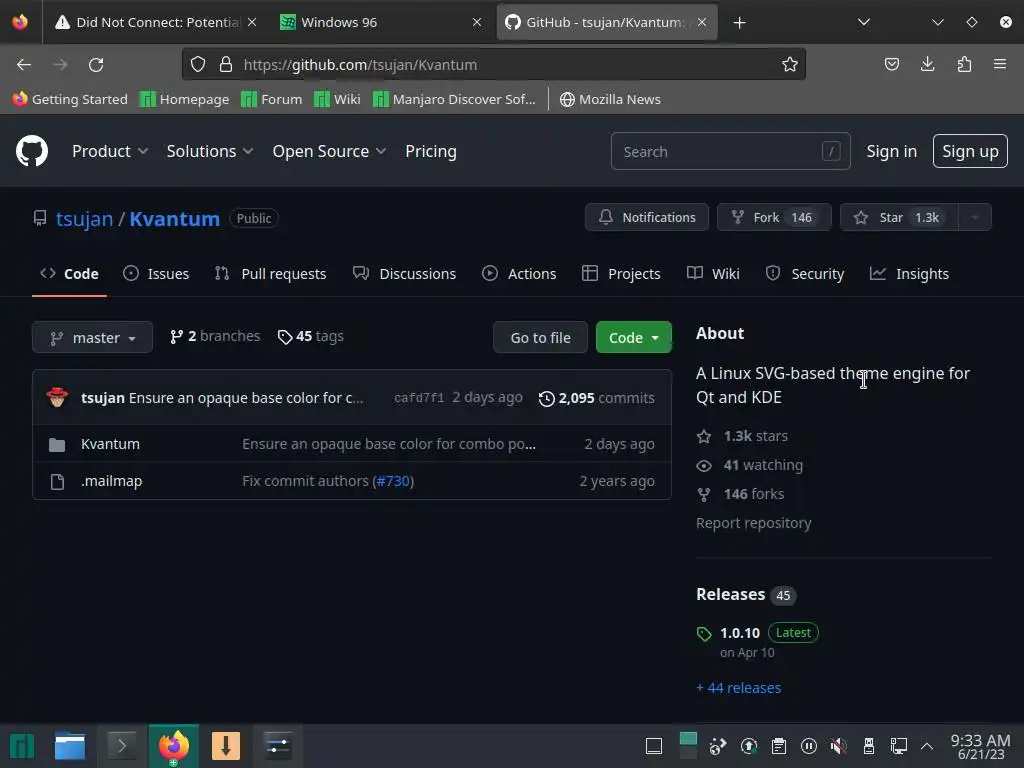Close the Windows 96 tab
Image resolution: width=1024 pixels, height=768 pixels.
tap(477, 22)
